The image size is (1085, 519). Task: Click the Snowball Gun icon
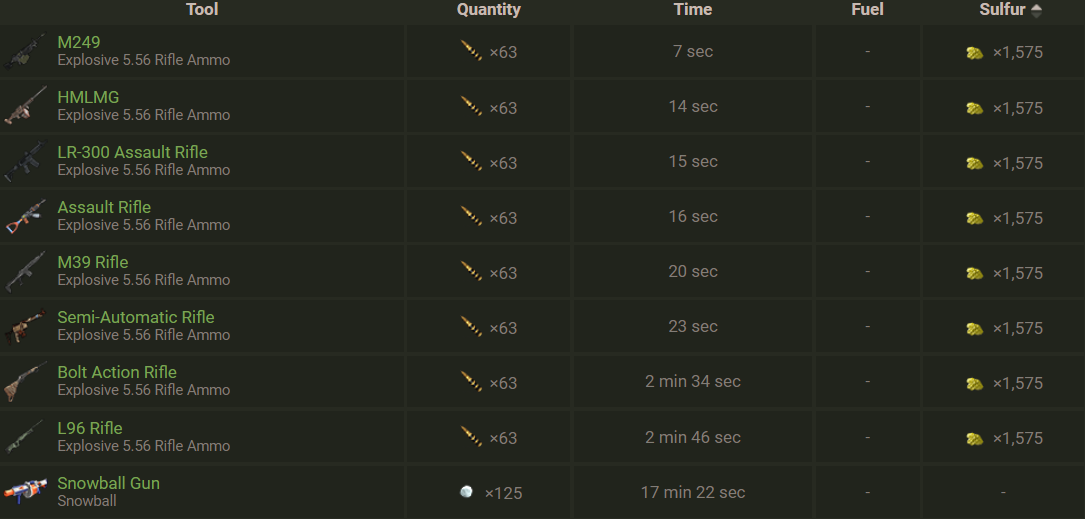pos(24,491)
